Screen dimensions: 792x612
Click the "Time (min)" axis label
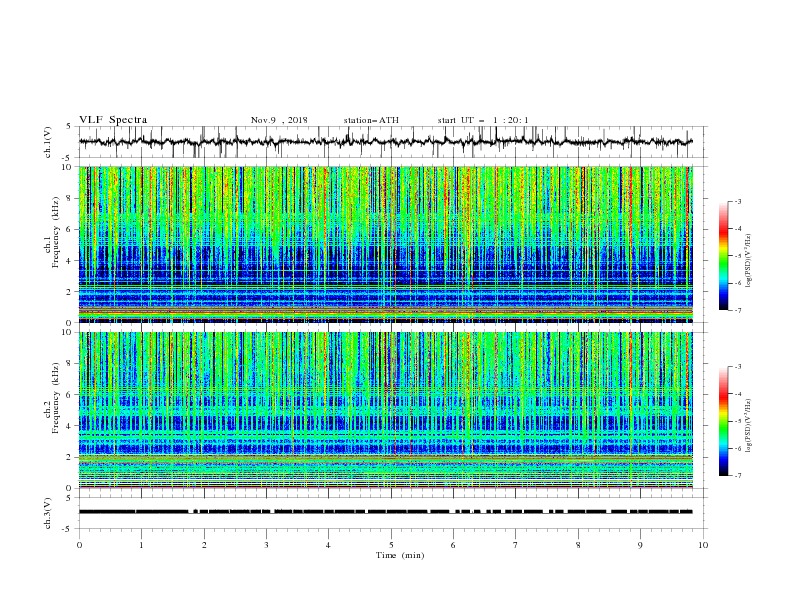[x=400, y=555]
